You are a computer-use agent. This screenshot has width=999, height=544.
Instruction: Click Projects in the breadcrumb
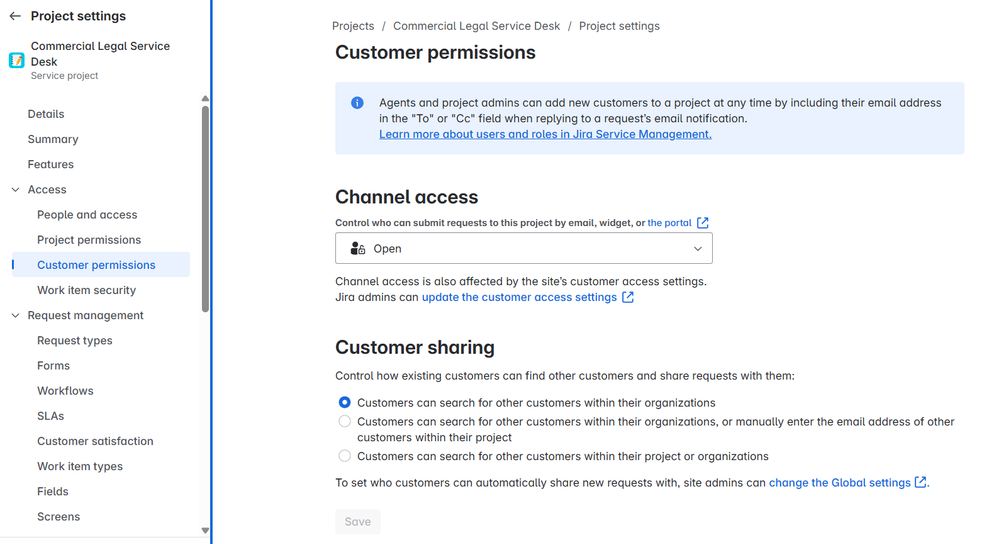pos(353,26)
